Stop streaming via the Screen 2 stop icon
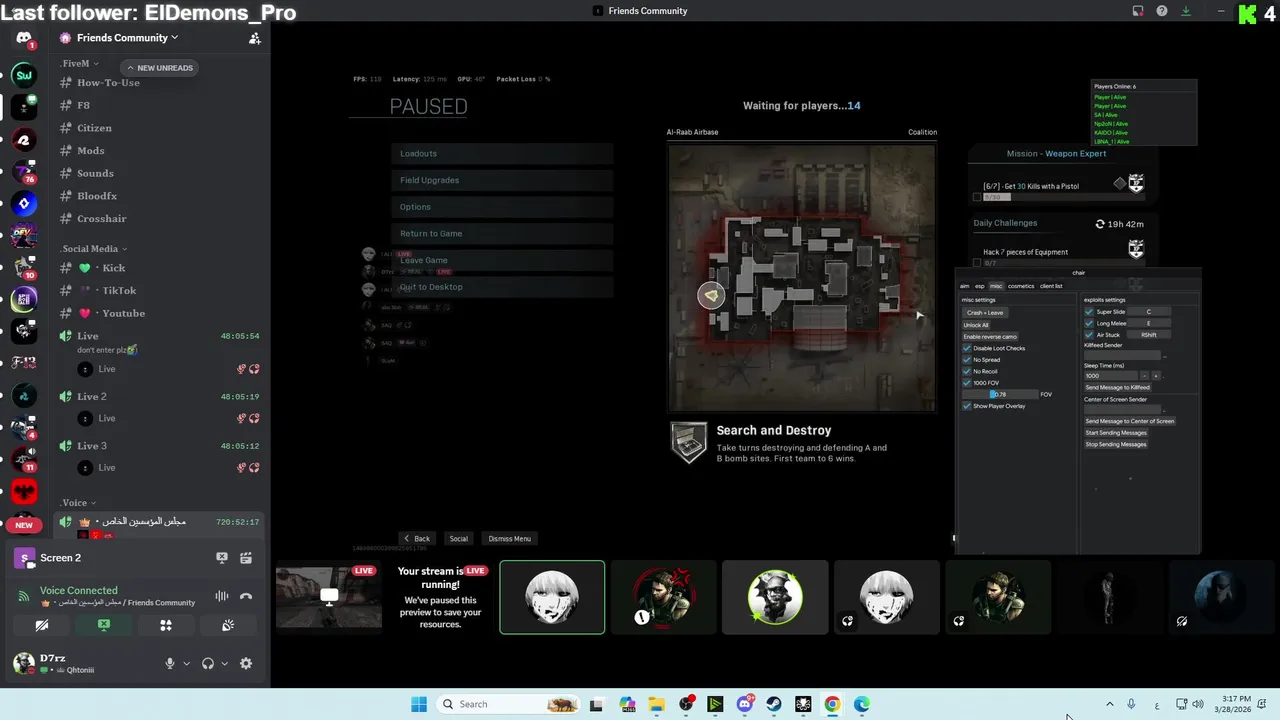This screenshot has width=1280, height=720. tap(222, 558)
